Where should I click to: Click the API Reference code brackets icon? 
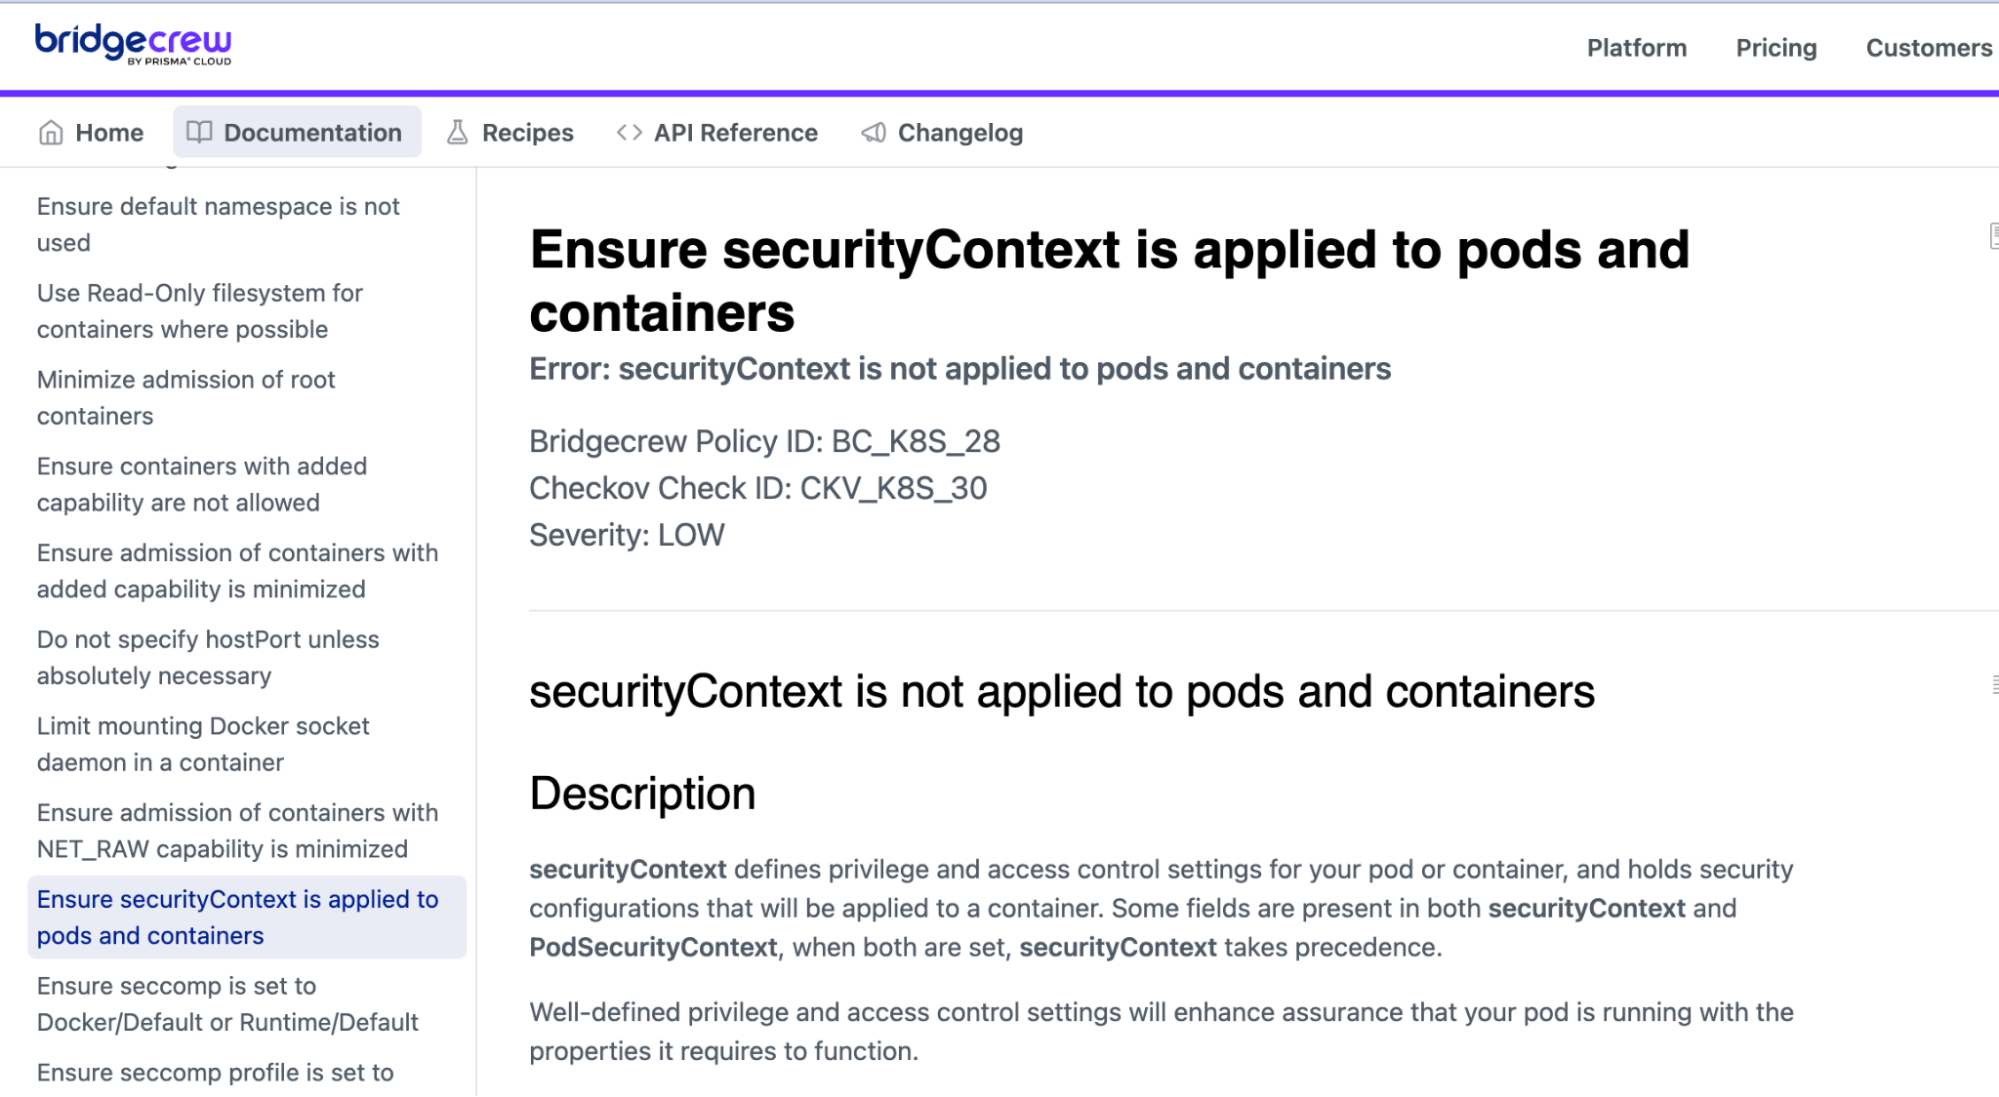tap(629, 132)
